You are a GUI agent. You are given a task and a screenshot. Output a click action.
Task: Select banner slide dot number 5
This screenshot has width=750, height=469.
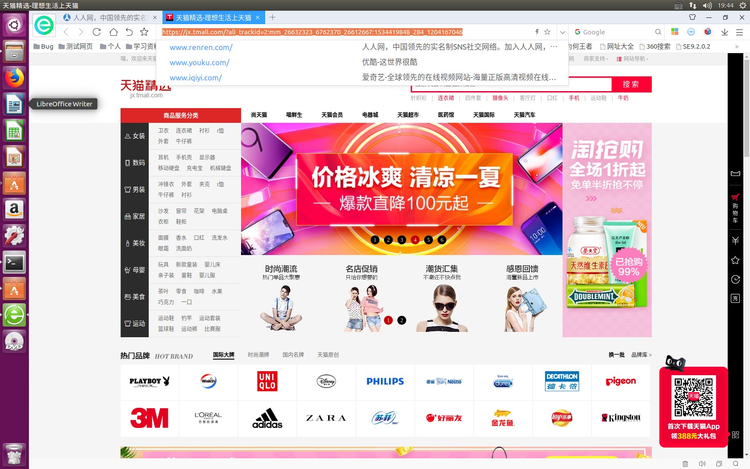point(429,240)
